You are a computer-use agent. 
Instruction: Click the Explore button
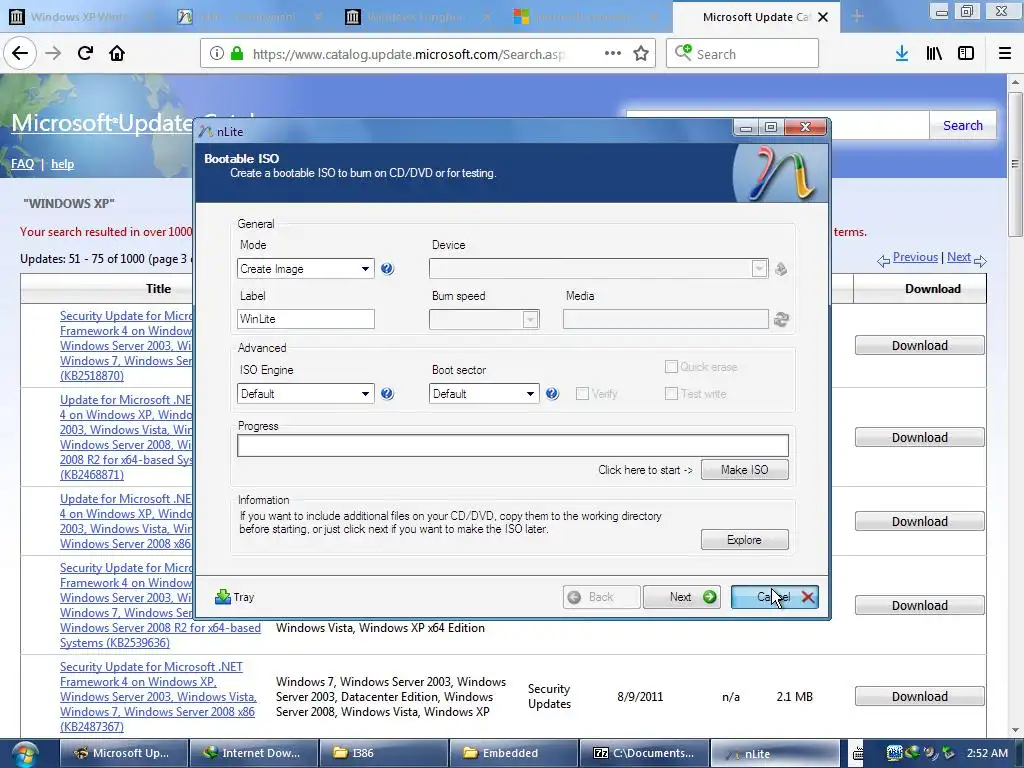tap(744, 540)
